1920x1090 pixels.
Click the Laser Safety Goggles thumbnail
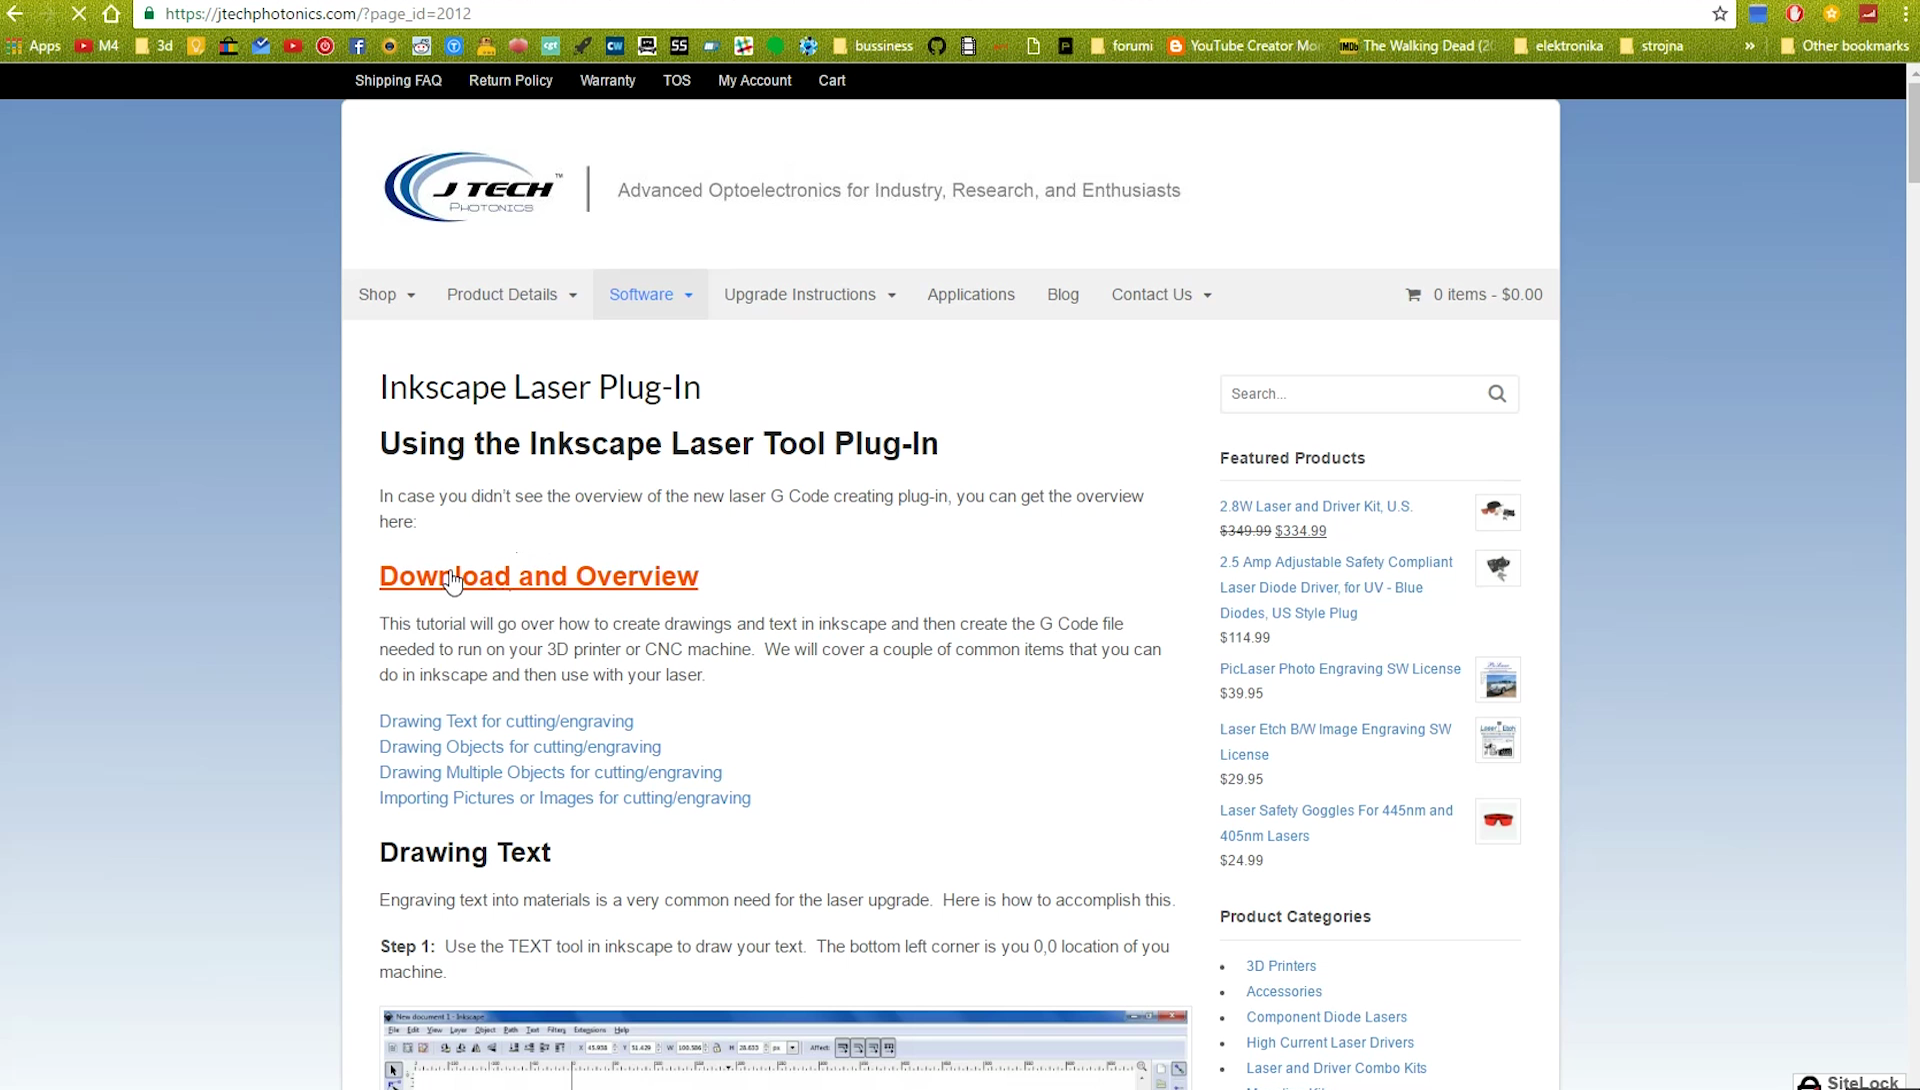point(1498,821)
